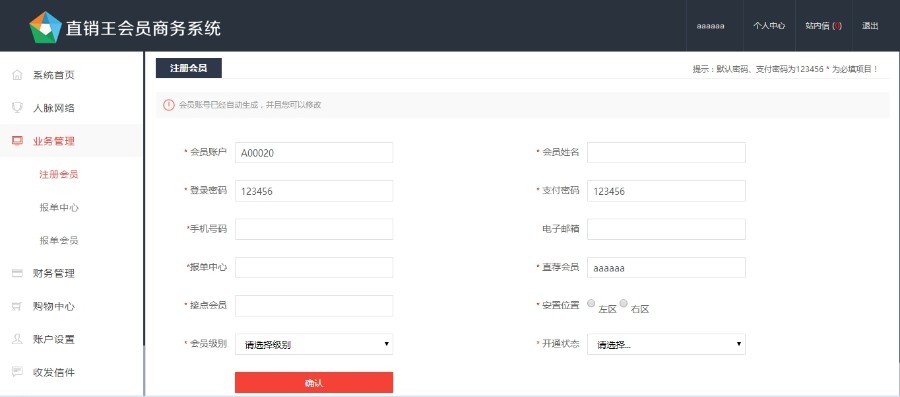Click the red alert icon in notice bar

[168, 105]
